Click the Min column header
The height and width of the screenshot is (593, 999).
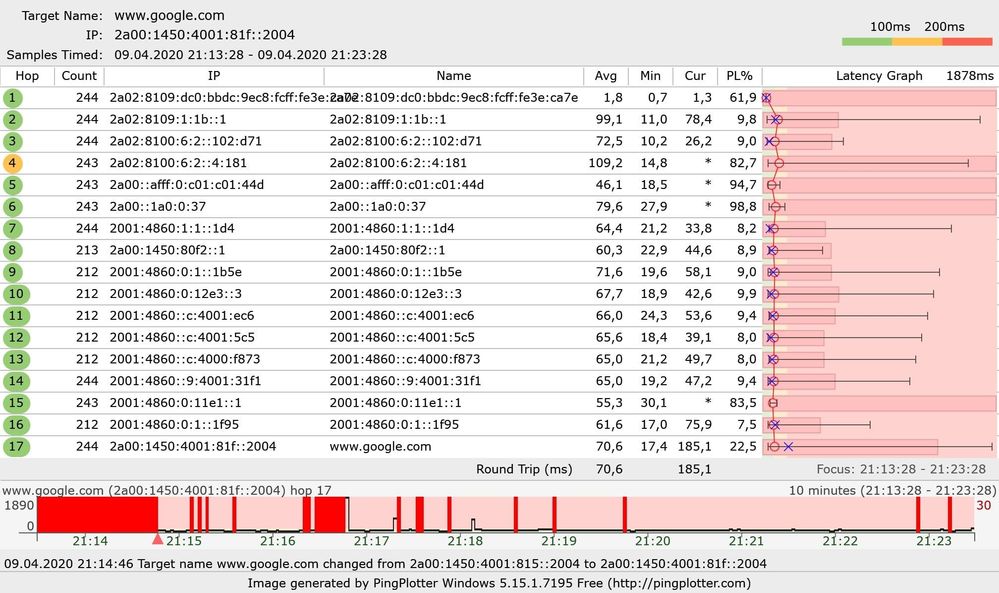[x=650, y=76]
